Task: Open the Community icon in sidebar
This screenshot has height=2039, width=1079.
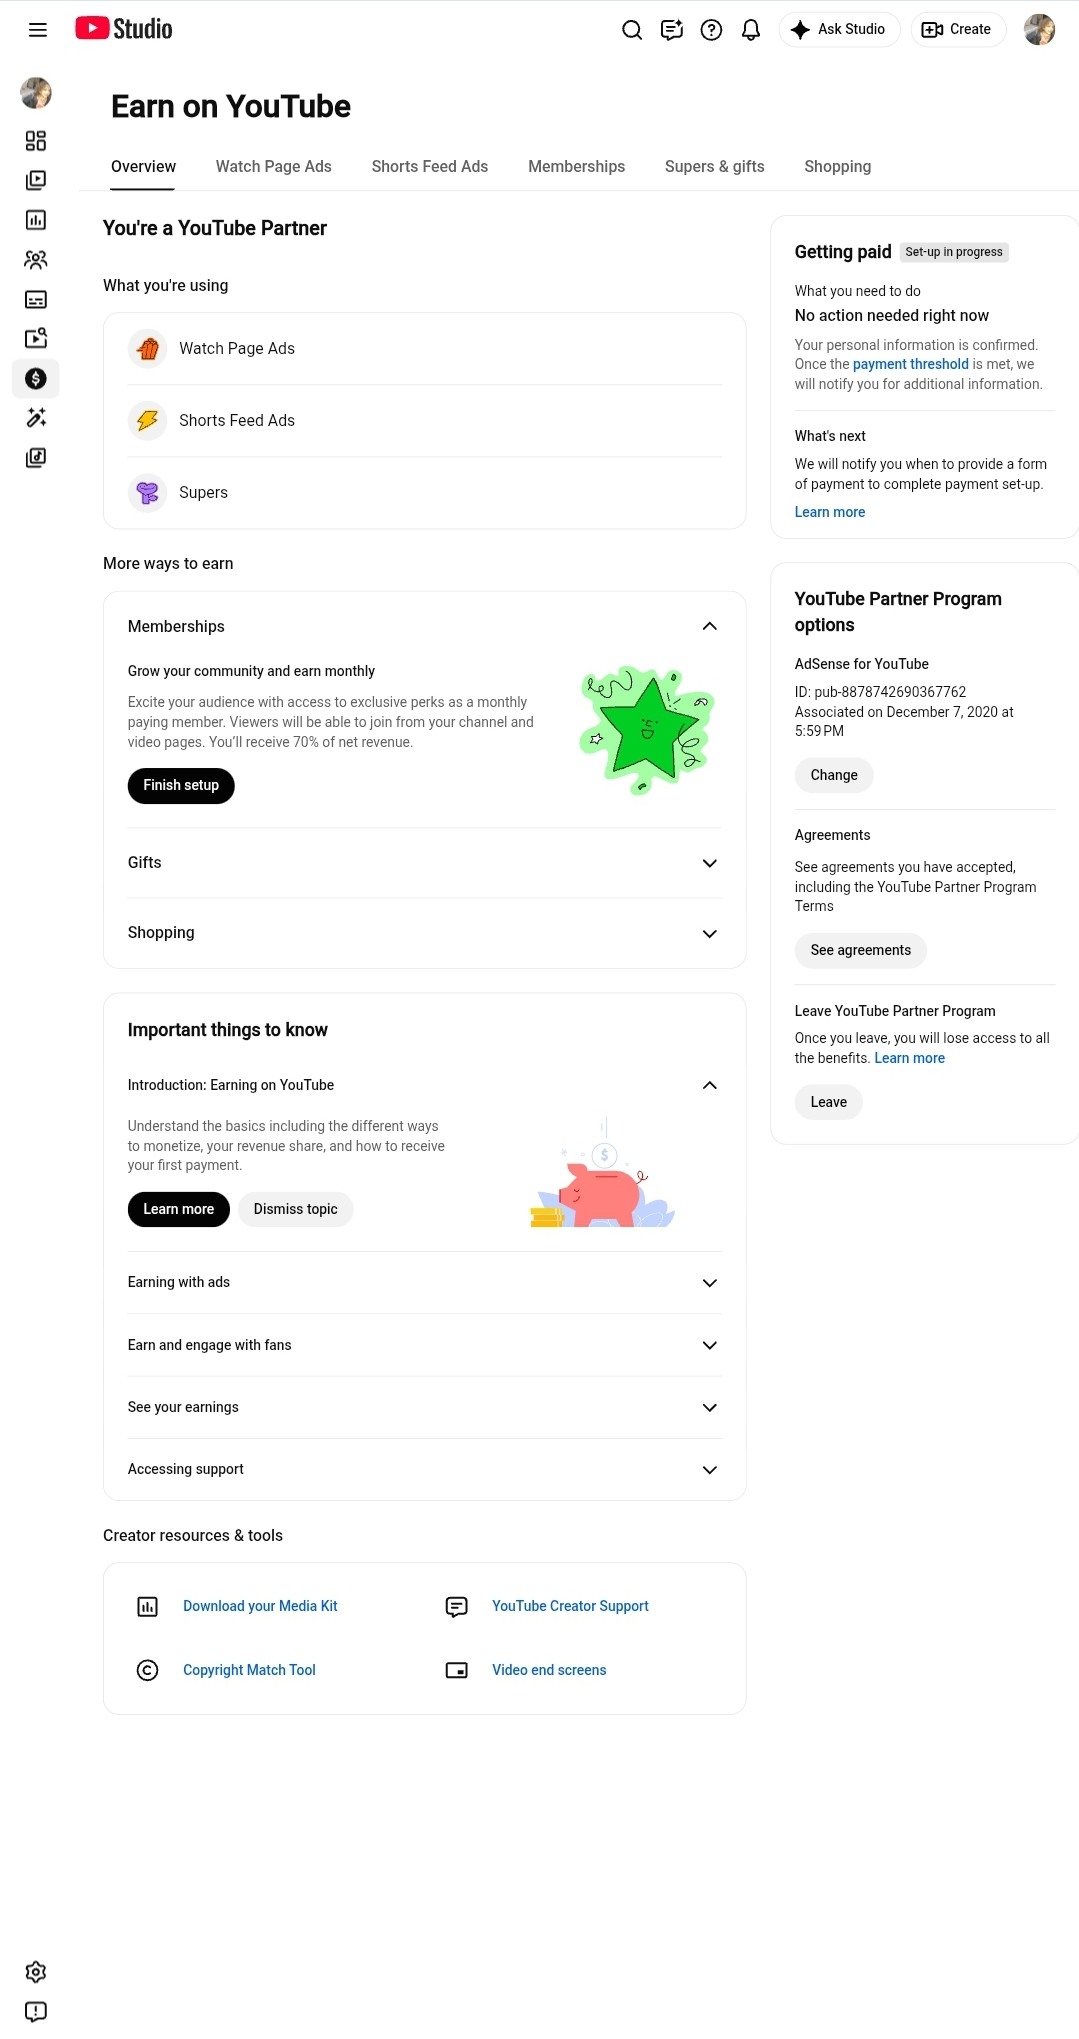Action: coord(36,260)
